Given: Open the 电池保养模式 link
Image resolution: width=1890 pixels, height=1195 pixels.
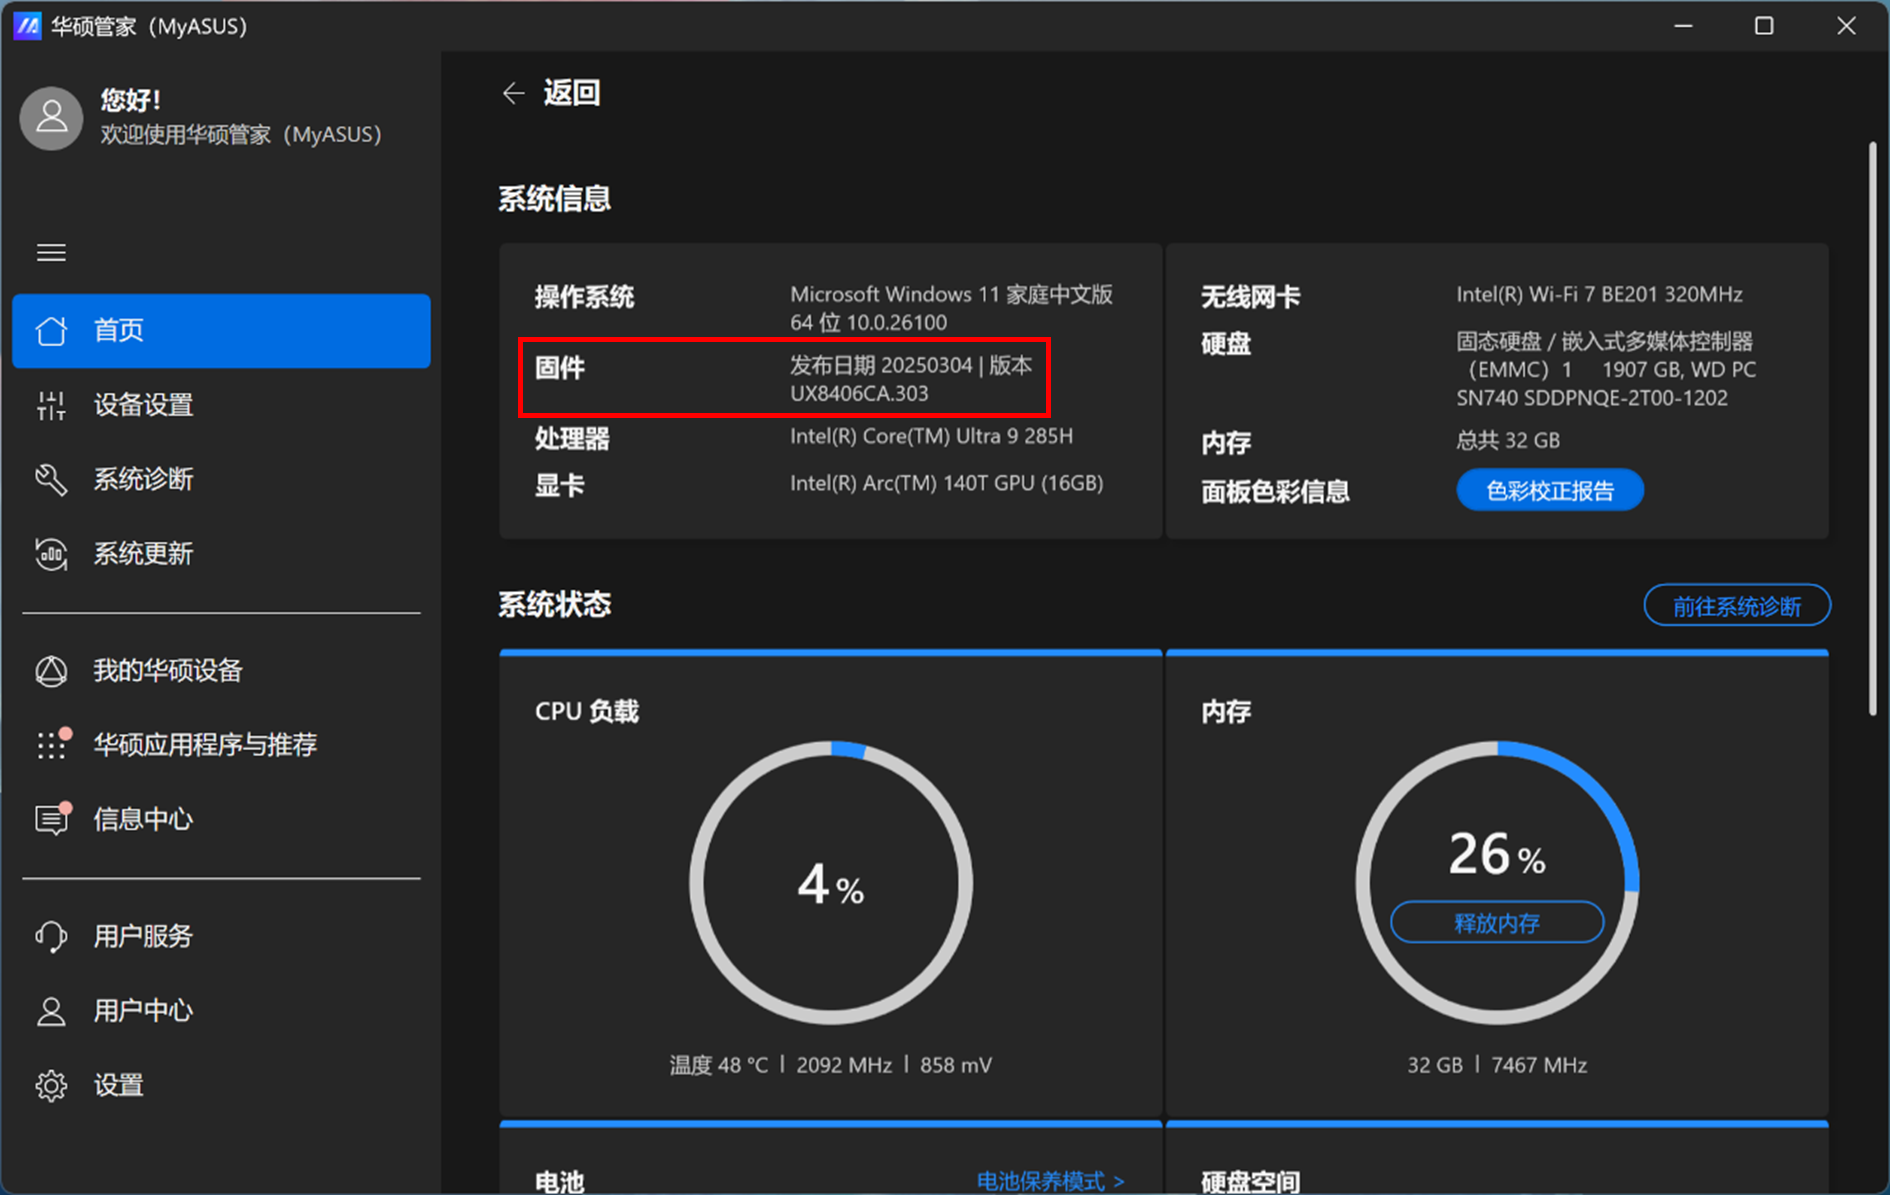Looking at the screenshot, I should [1050, 1181].
